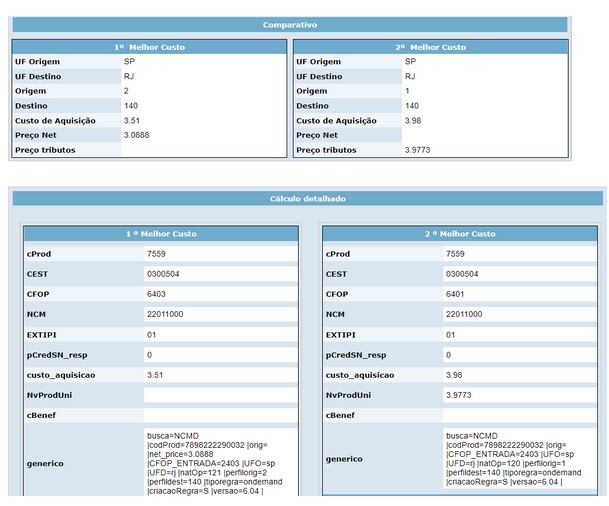Click cBenef label in 1º detailed panel
This screenshot has height=506, width=609.
point(41,415)
